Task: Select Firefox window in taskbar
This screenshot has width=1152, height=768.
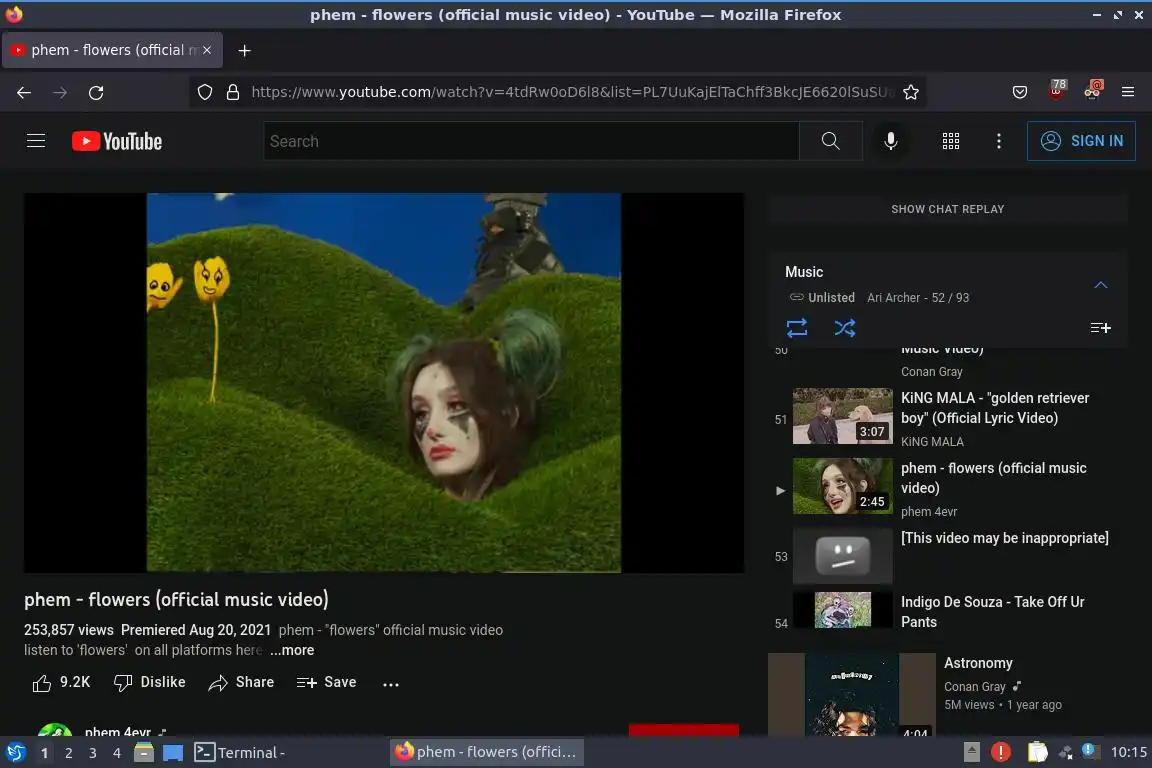Action: pos(486,752)
